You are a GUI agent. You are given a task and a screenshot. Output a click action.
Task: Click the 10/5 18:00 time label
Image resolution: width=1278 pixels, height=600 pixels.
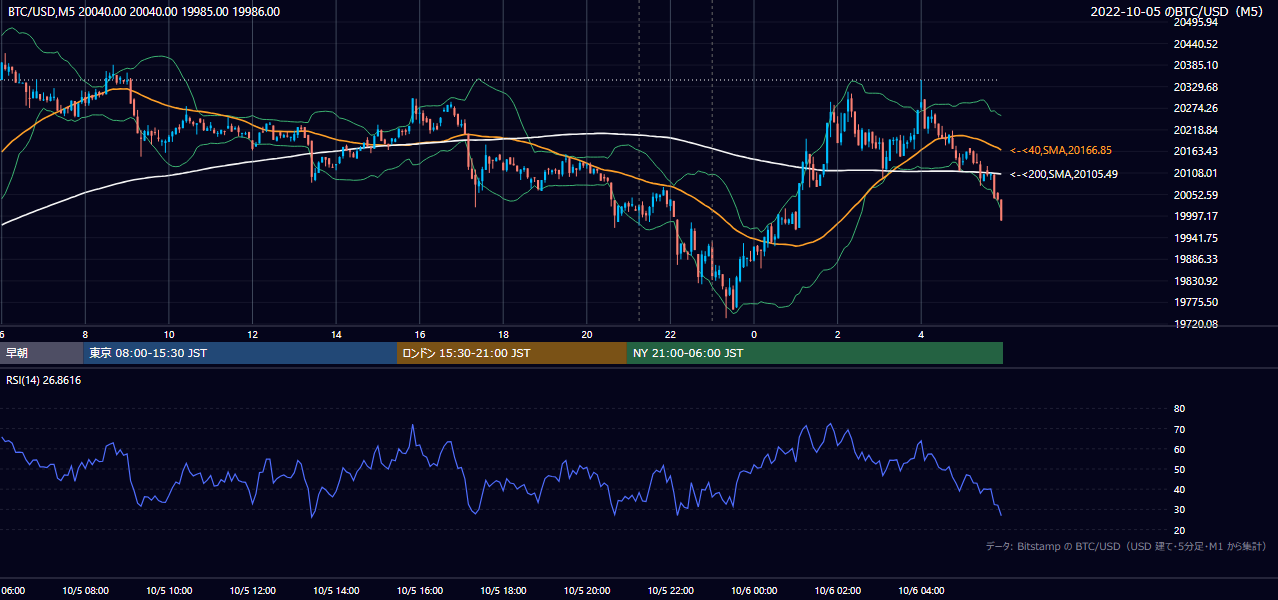tap(503, 591)
